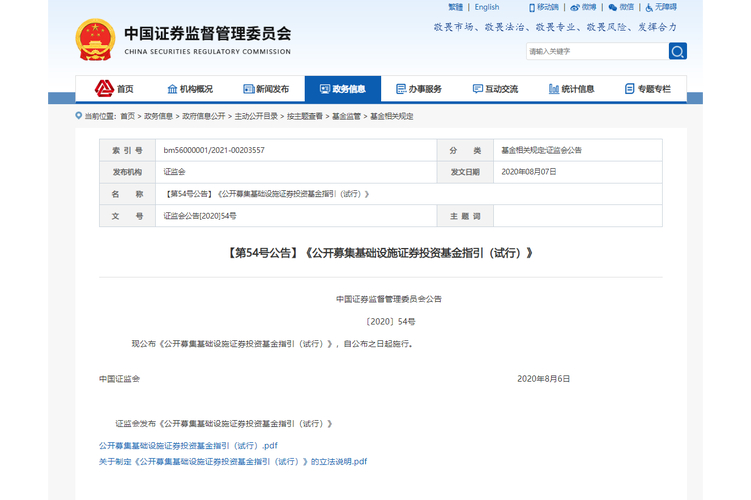Click the building icon beside 机构概况
The width and height of the screenshot is (751, 500).
click(x=172, y=89)
